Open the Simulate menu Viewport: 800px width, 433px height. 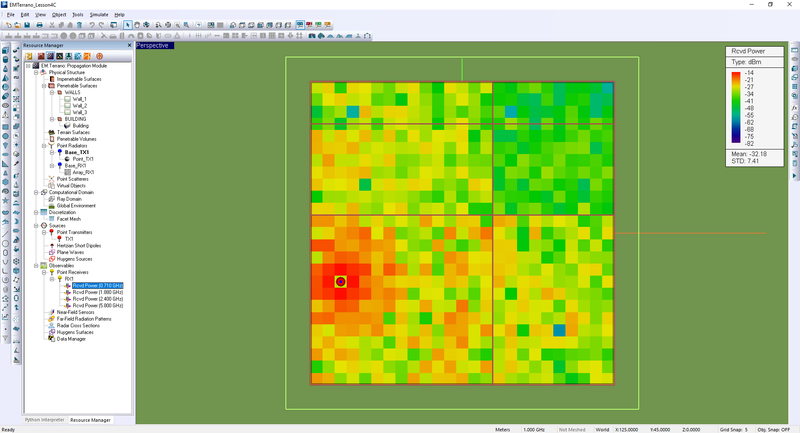coord(99,15)
